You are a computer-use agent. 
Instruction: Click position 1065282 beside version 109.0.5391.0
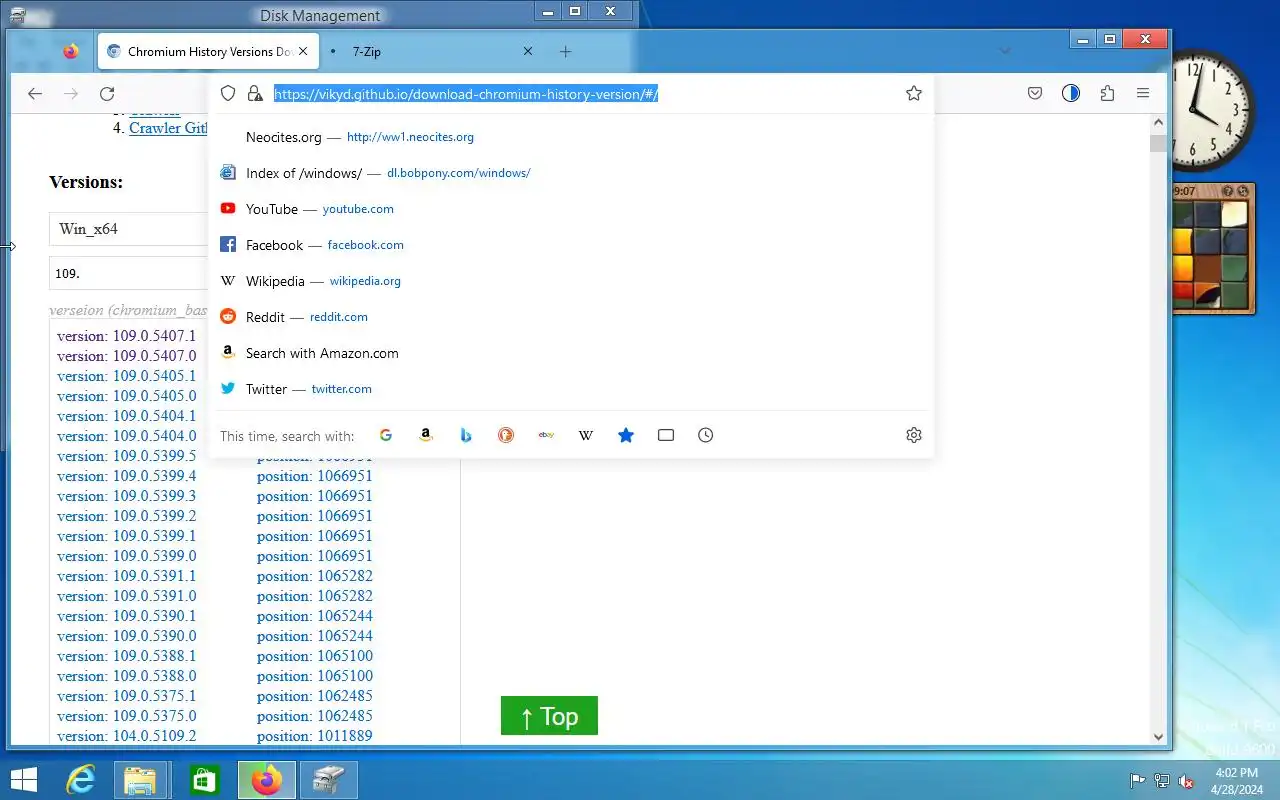tap(314, 596)
